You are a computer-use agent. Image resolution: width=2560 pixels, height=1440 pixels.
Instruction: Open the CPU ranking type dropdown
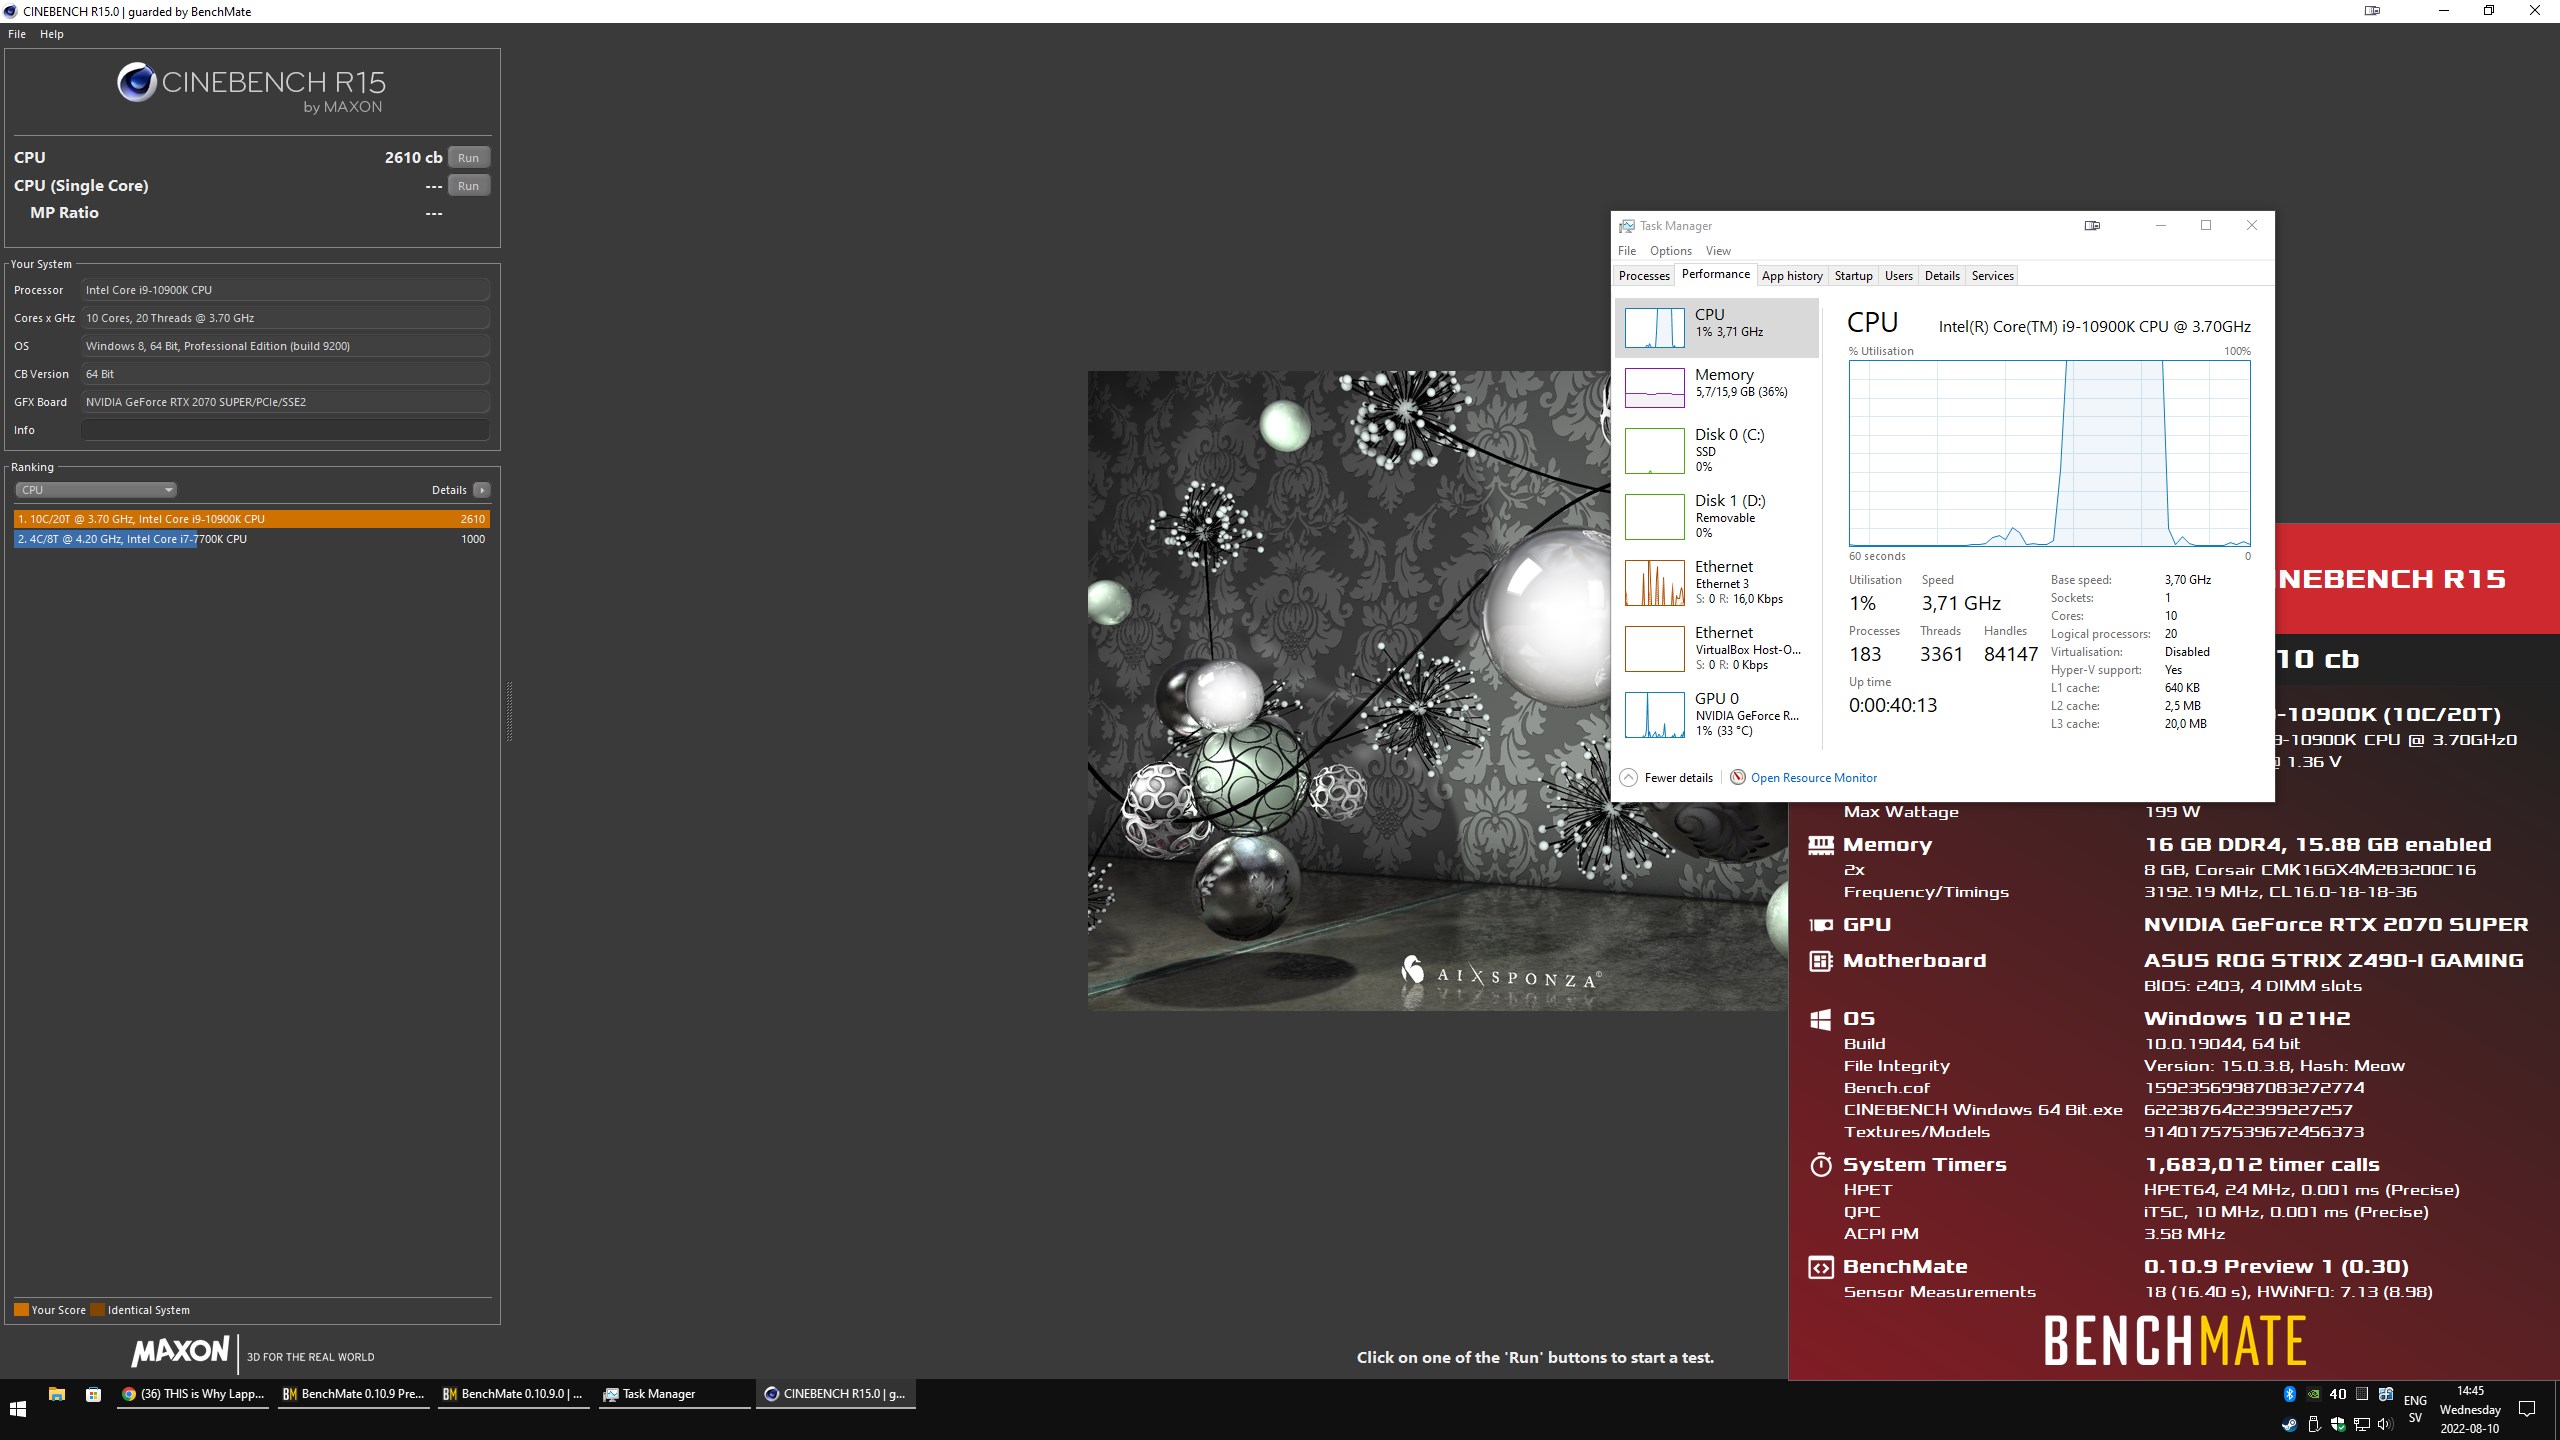click(x=96, y=490)
